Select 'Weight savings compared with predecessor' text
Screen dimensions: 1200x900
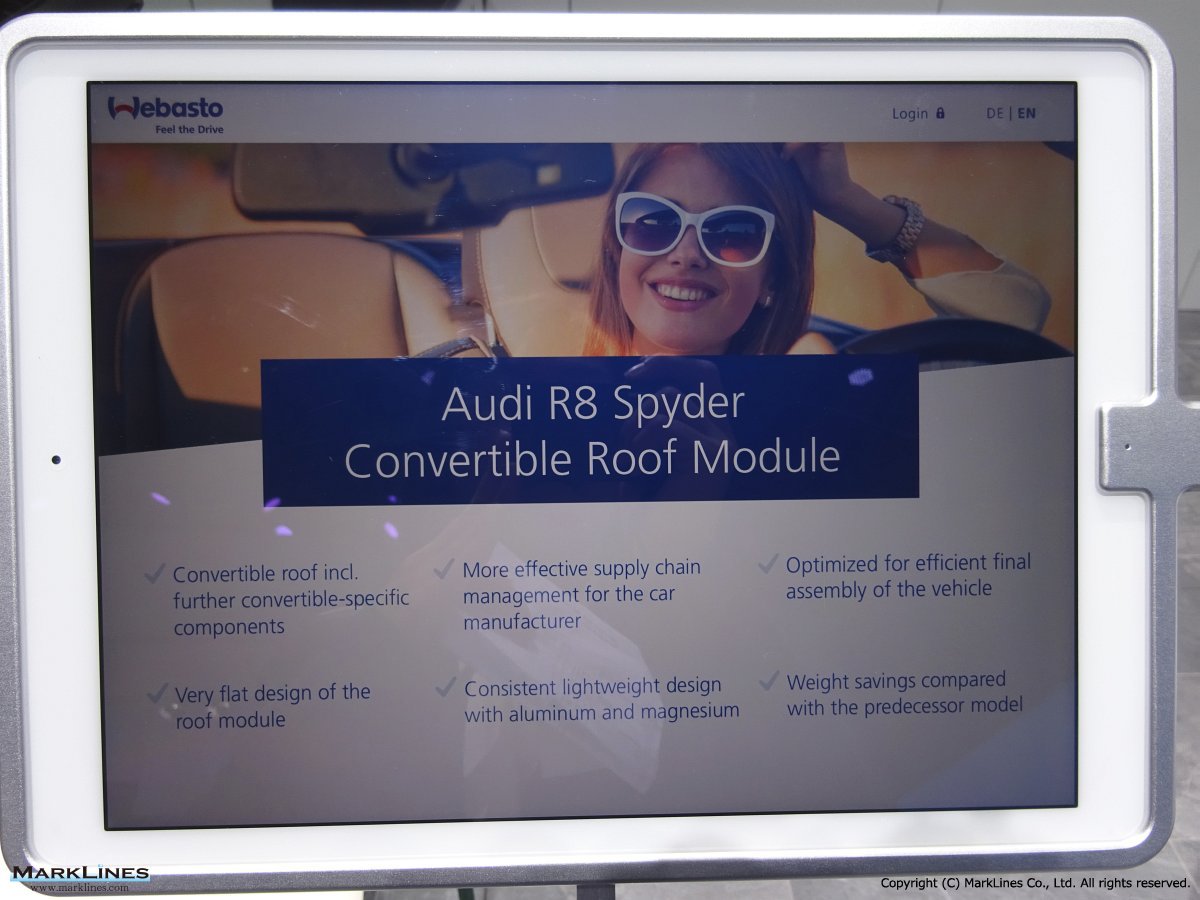[x=904, y=694]
